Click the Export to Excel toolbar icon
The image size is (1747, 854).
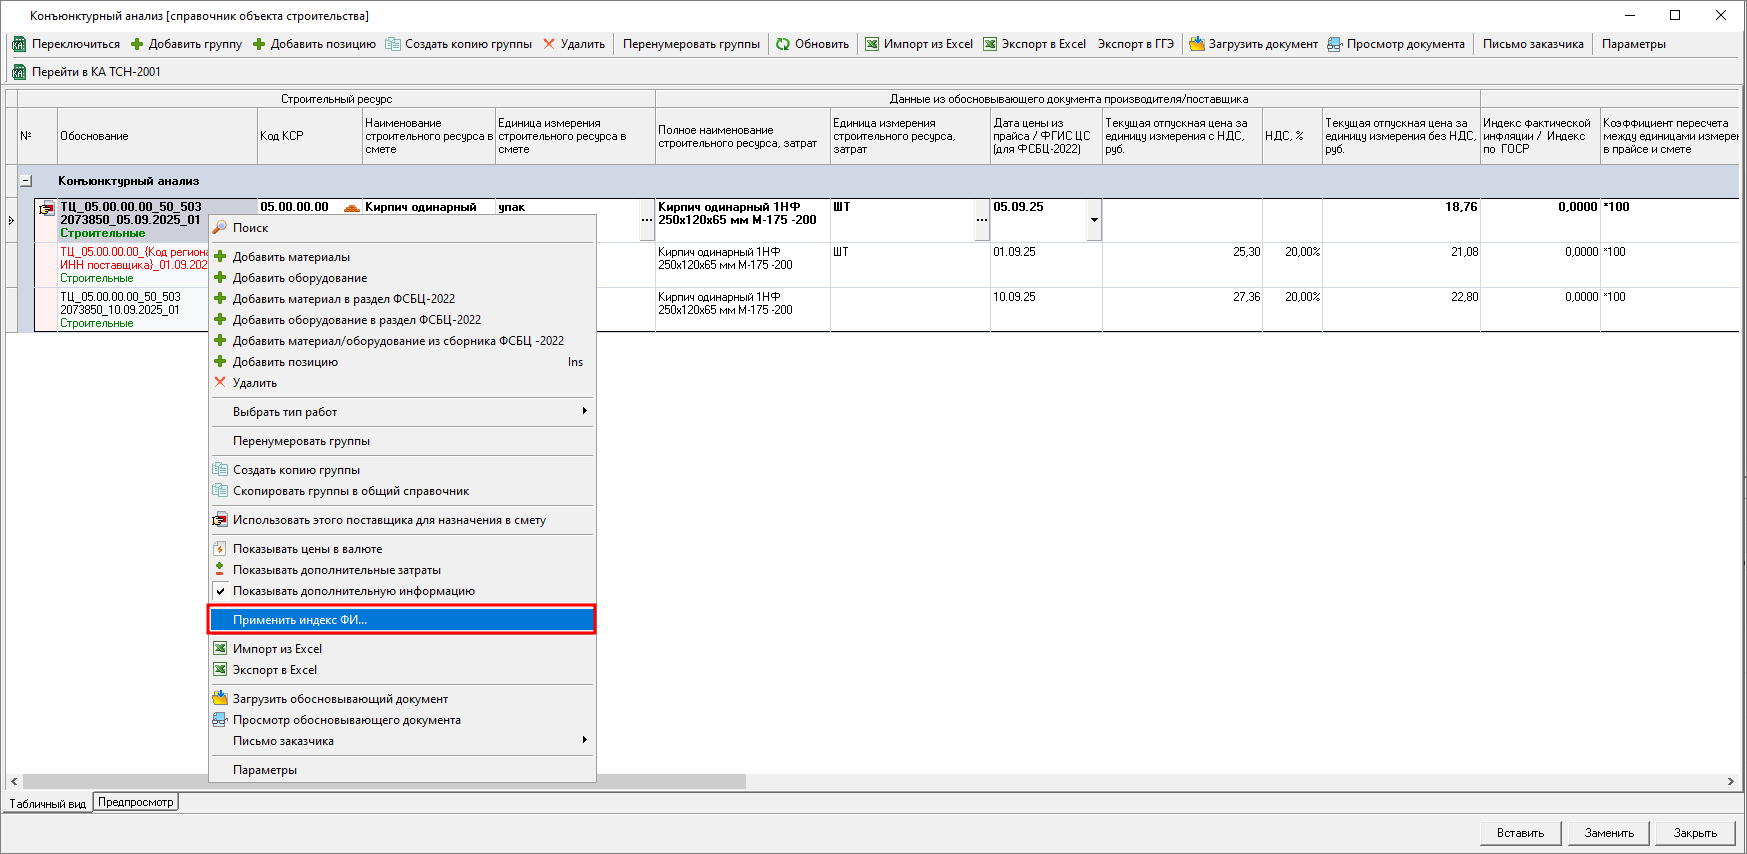pos(990,44)
